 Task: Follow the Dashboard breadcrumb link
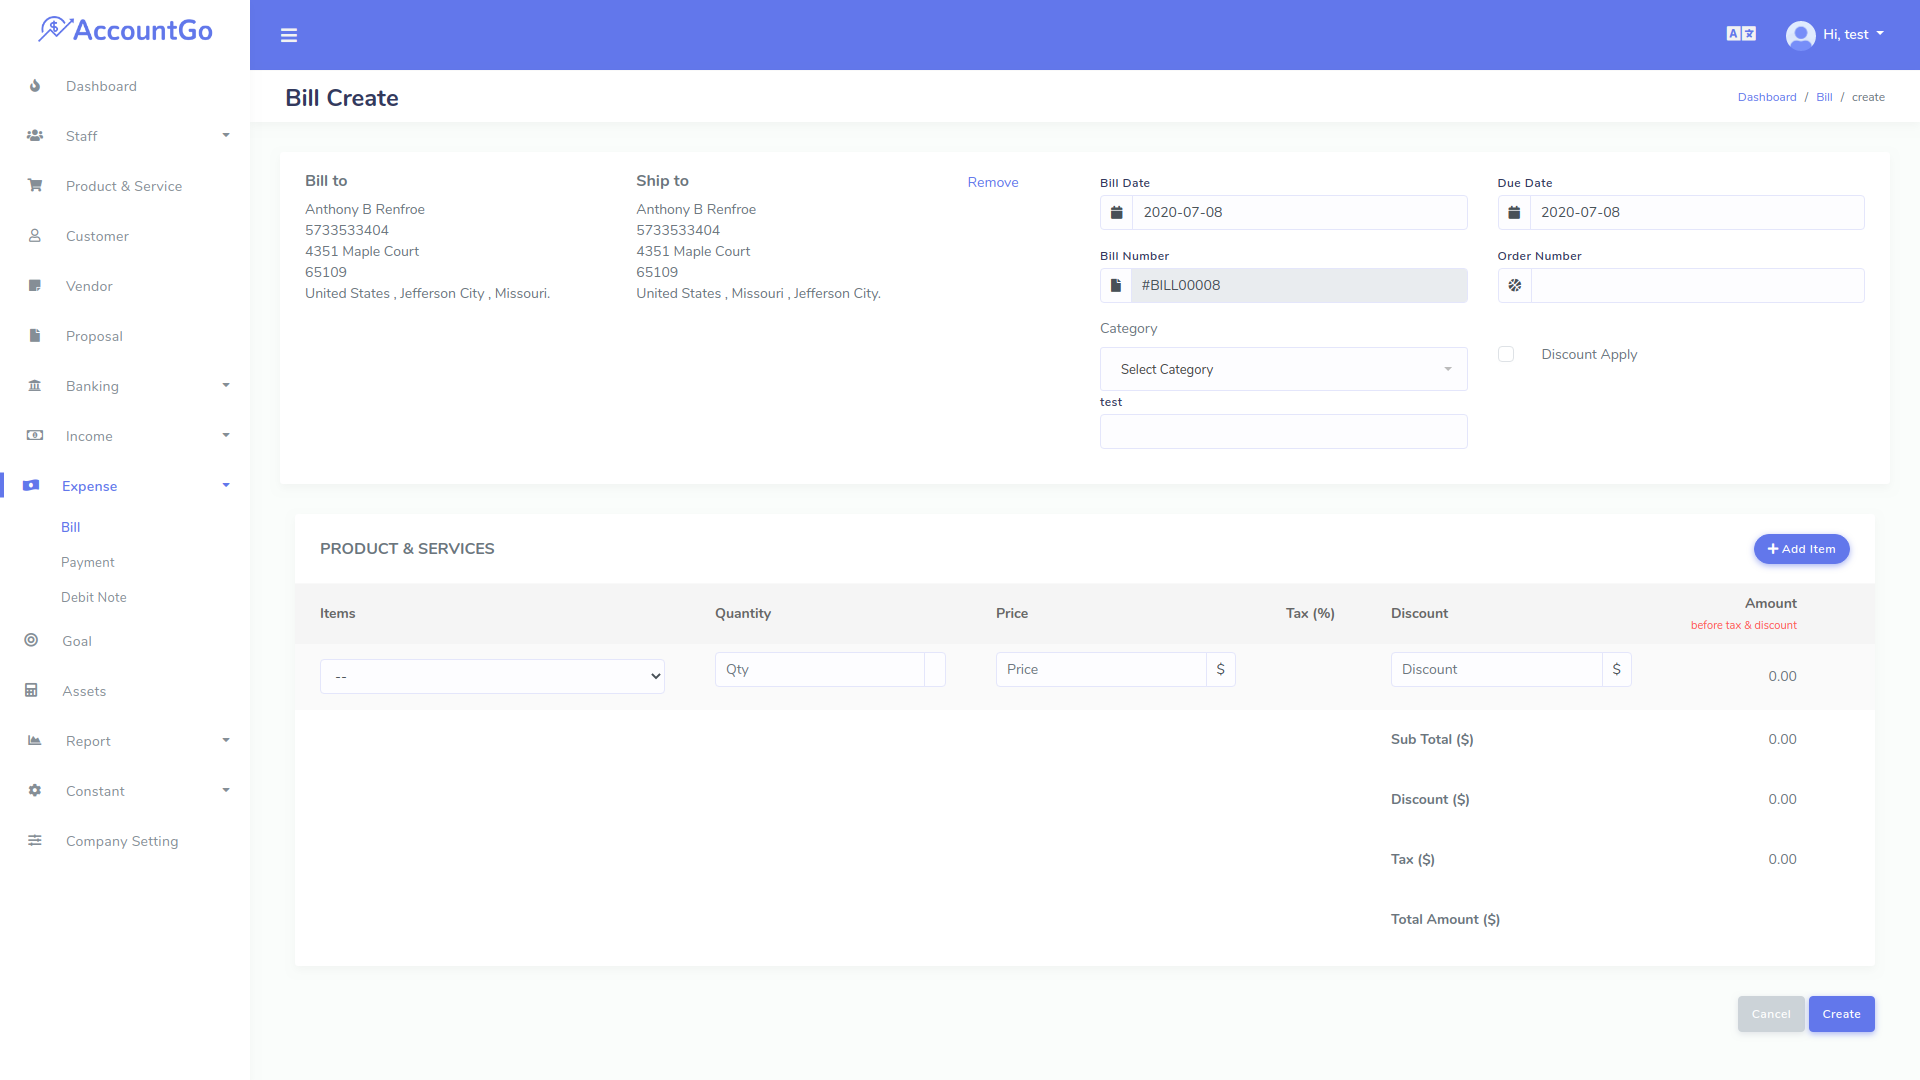[x=1767, y=97]
